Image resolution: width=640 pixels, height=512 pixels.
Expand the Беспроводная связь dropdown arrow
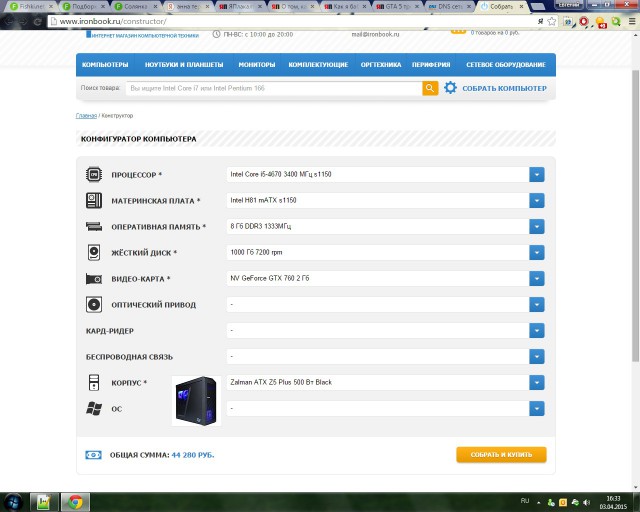pyautogui.click(x=537, y=356)
